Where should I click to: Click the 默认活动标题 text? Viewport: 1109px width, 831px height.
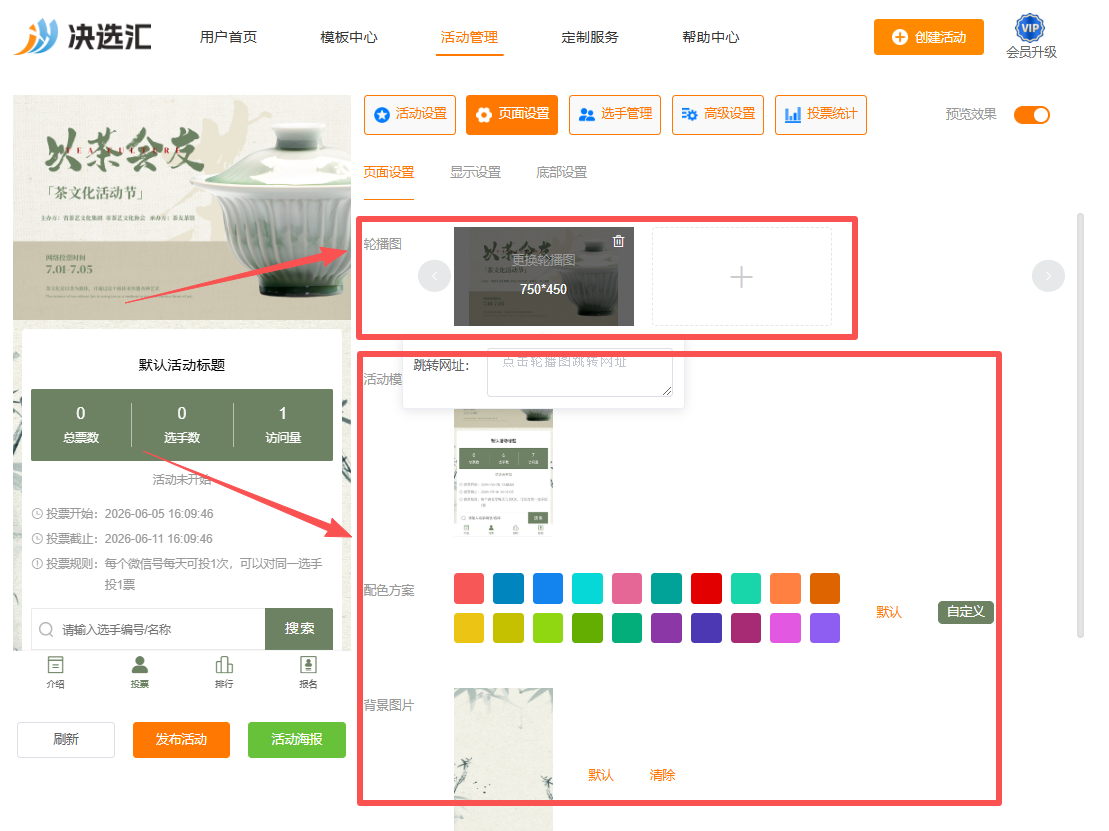pyautogui.click(x=182, y=365)
